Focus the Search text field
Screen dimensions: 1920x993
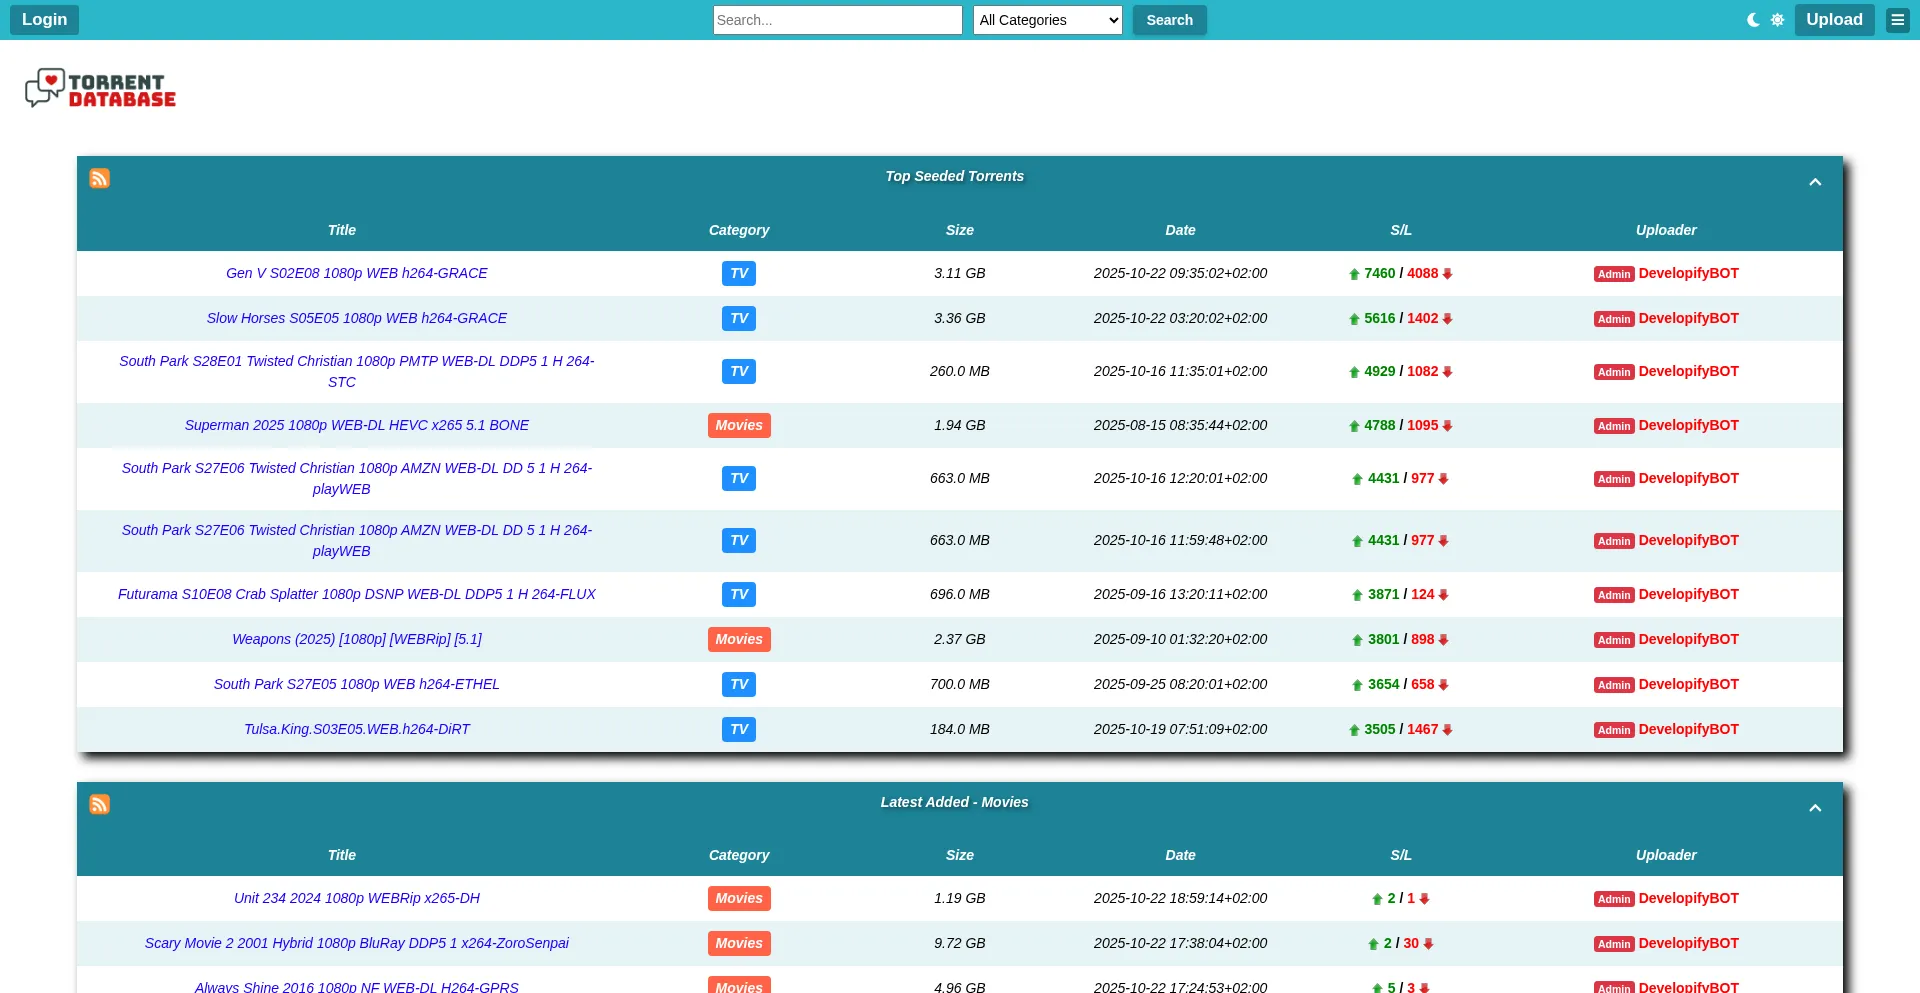[x=837, y=20]
